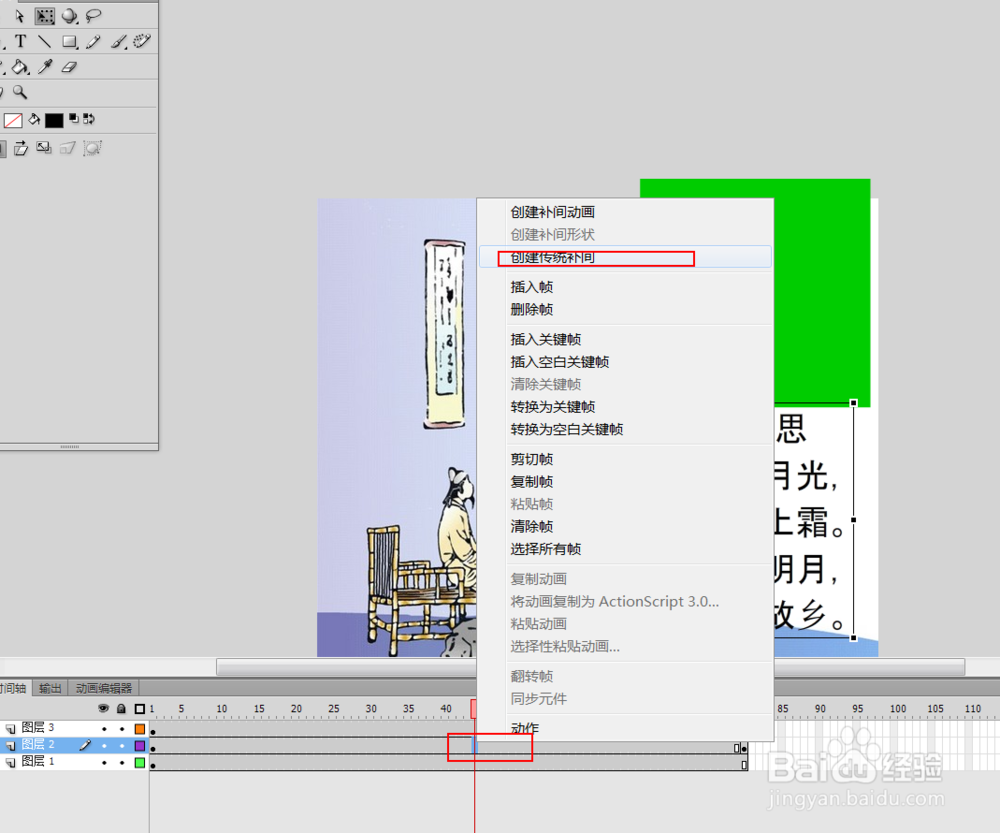
Task: Click the fill bucket icon beside black swatch
Action: pos(34,119)
